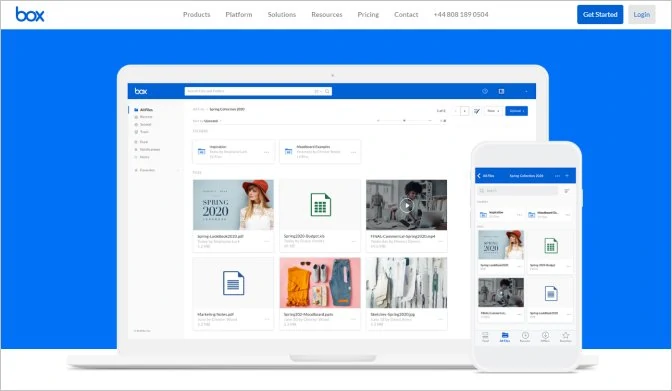Screen dimensions: 672x391
Task: Open the Moodboard Examples ellipsis menu on the laptop
Action: 353,152
